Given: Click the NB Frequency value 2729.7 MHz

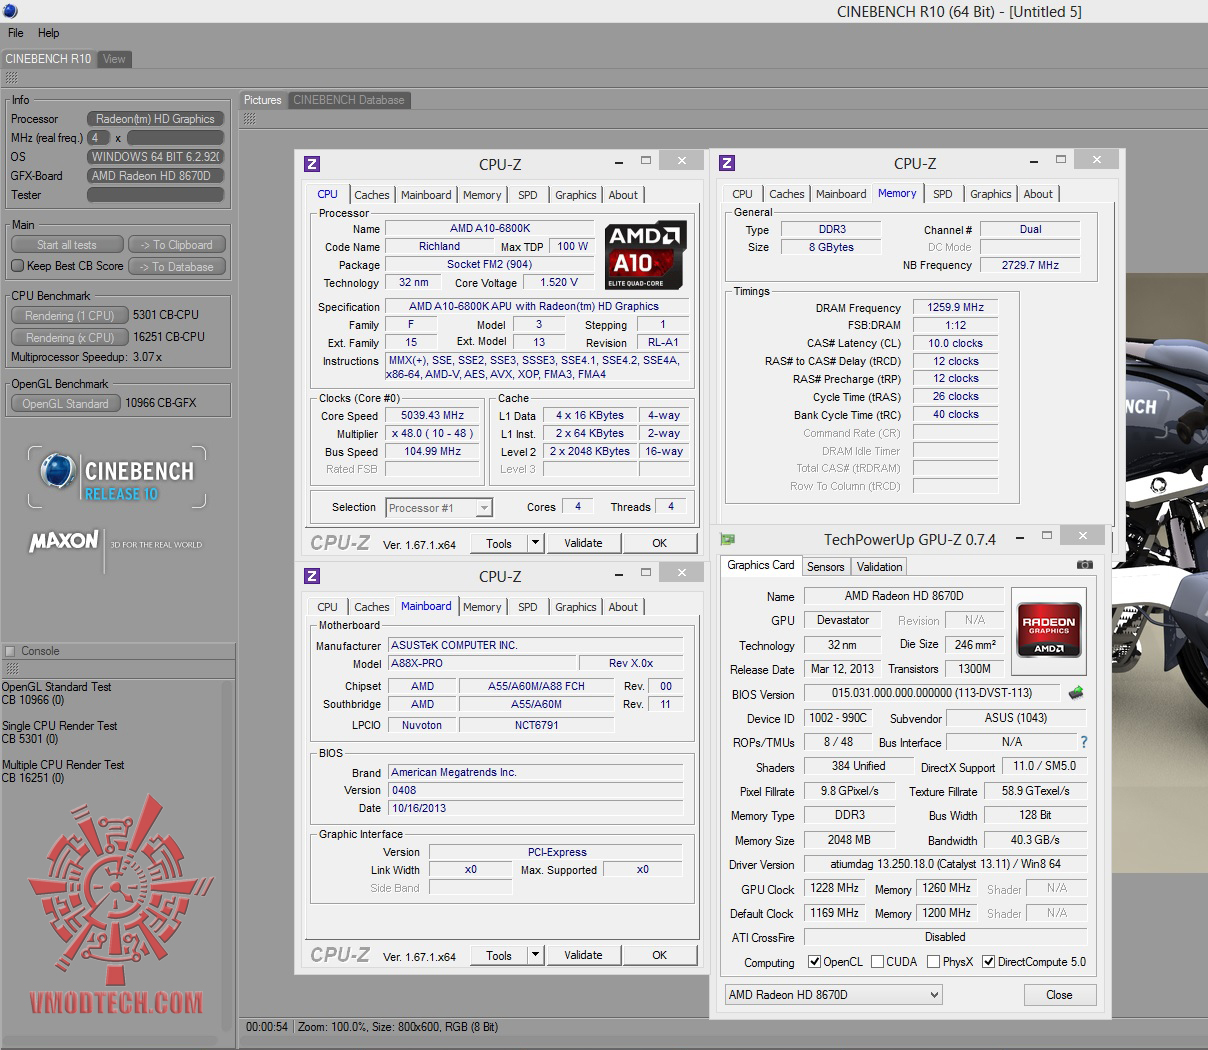Looking at the screenshot, I should point(1030,265).
